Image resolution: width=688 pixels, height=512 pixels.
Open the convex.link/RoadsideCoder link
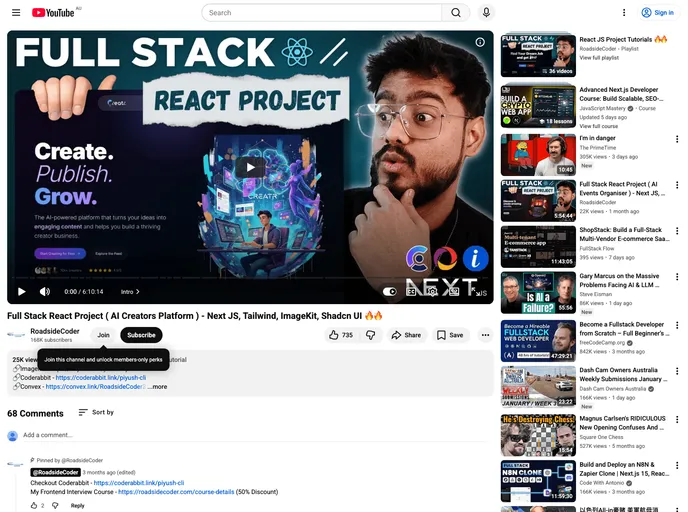pyautogui.click(x=94, y=387)
